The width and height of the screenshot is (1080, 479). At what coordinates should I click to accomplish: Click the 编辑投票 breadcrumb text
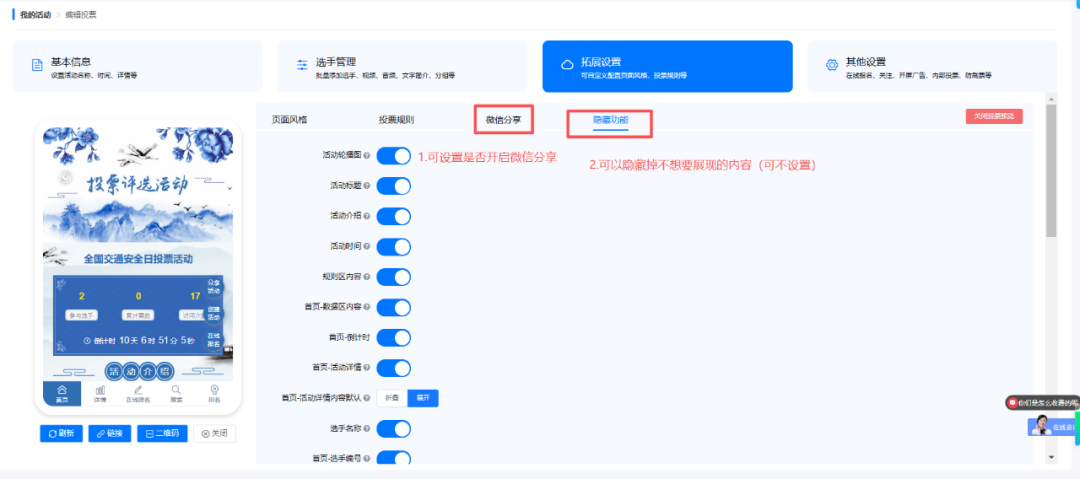(x=81, y=14)
